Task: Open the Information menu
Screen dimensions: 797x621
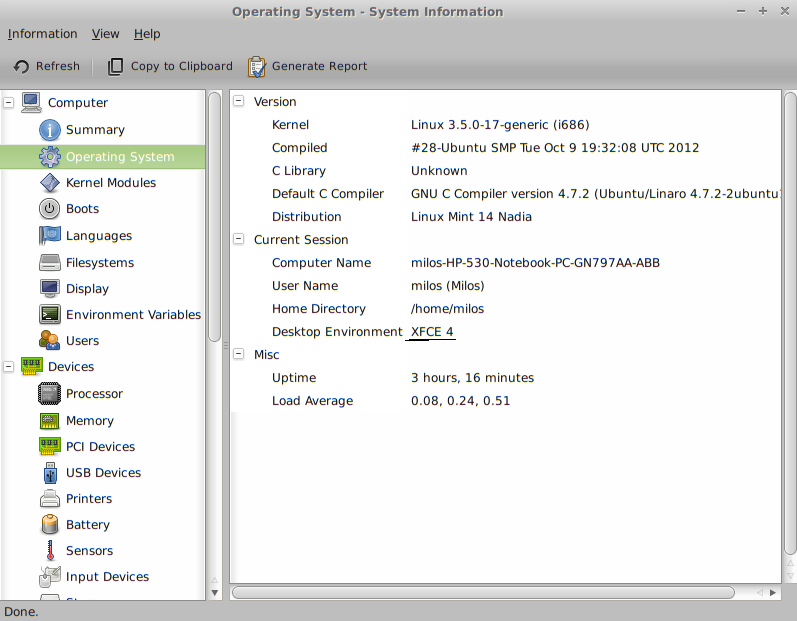Action: (42, 34)
